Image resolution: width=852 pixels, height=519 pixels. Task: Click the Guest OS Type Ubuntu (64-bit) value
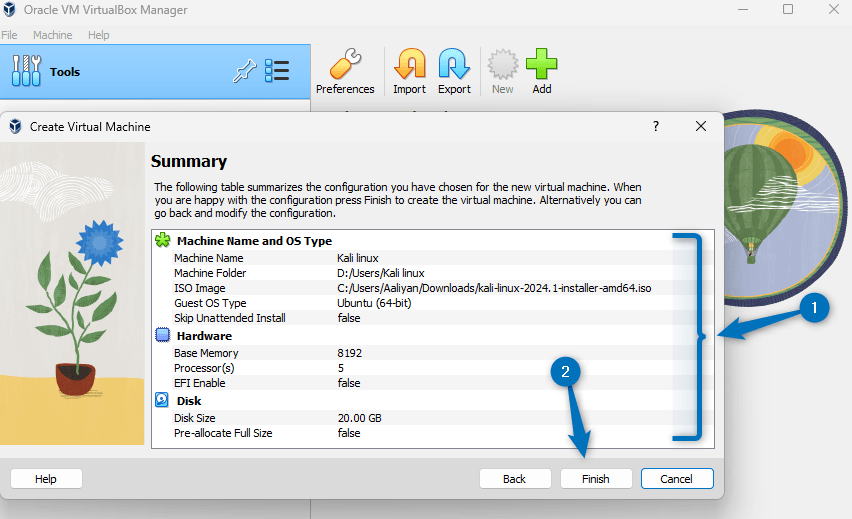pos(374,303)
